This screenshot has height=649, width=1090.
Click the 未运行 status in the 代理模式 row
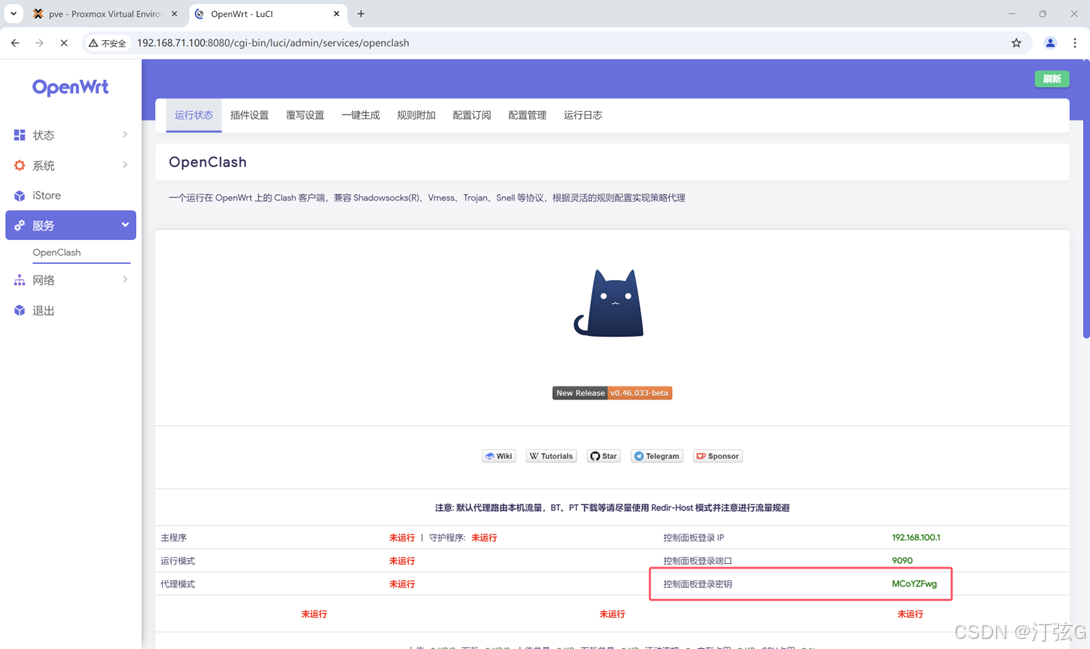coord(402,584)
